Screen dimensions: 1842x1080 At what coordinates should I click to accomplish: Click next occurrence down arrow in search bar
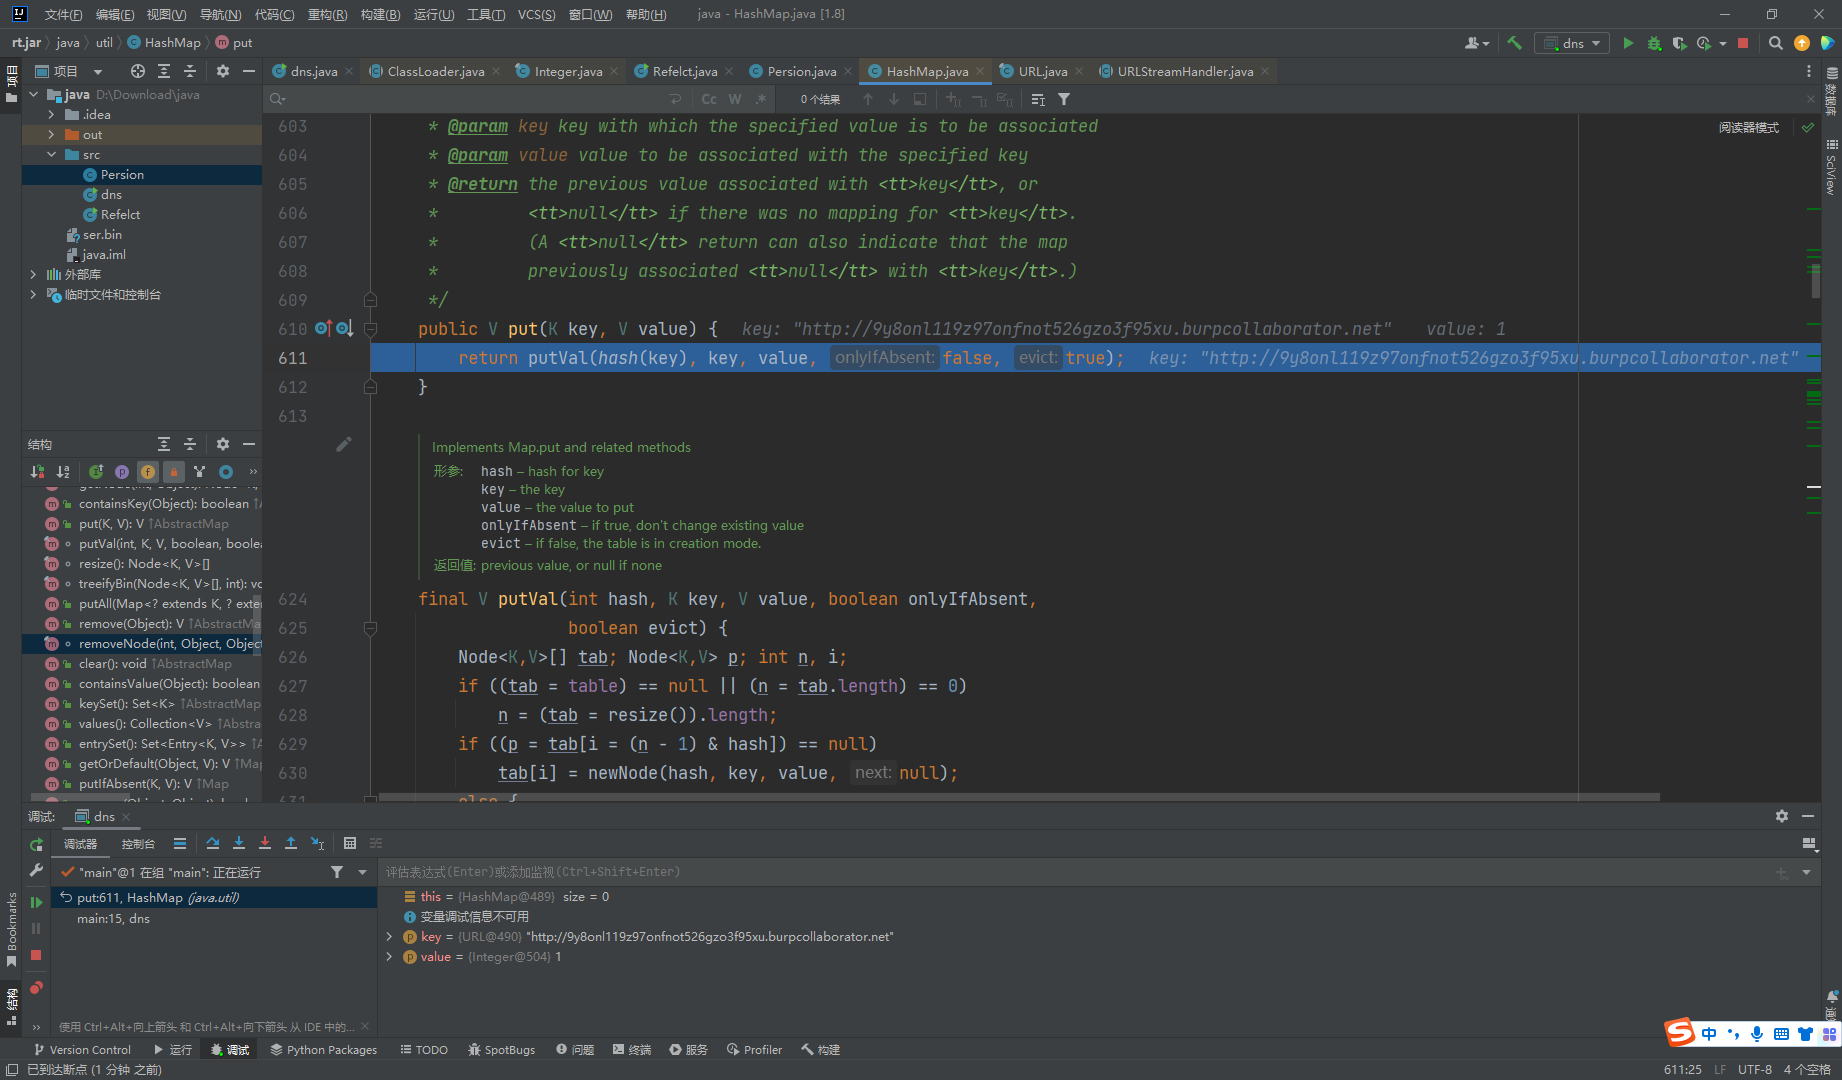tap(894, 99)
